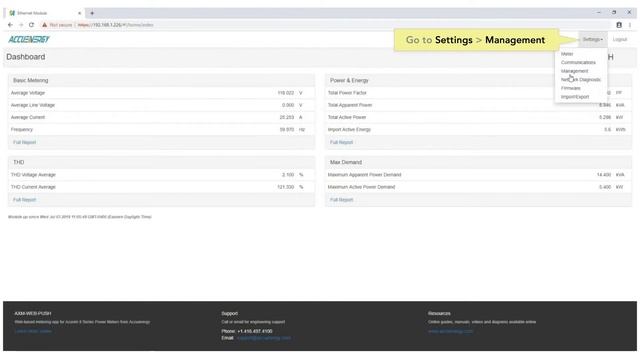The image size is (640, 360).
Task: Select Management from Settings menu
Action: [574, 71]
